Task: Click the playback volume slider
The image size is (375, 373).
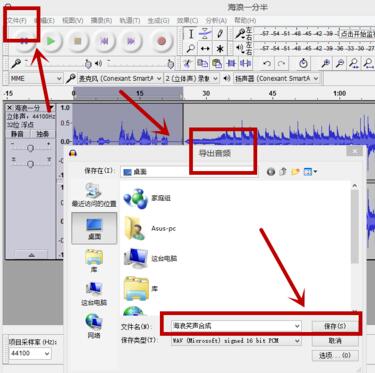Action: (139, 63)
